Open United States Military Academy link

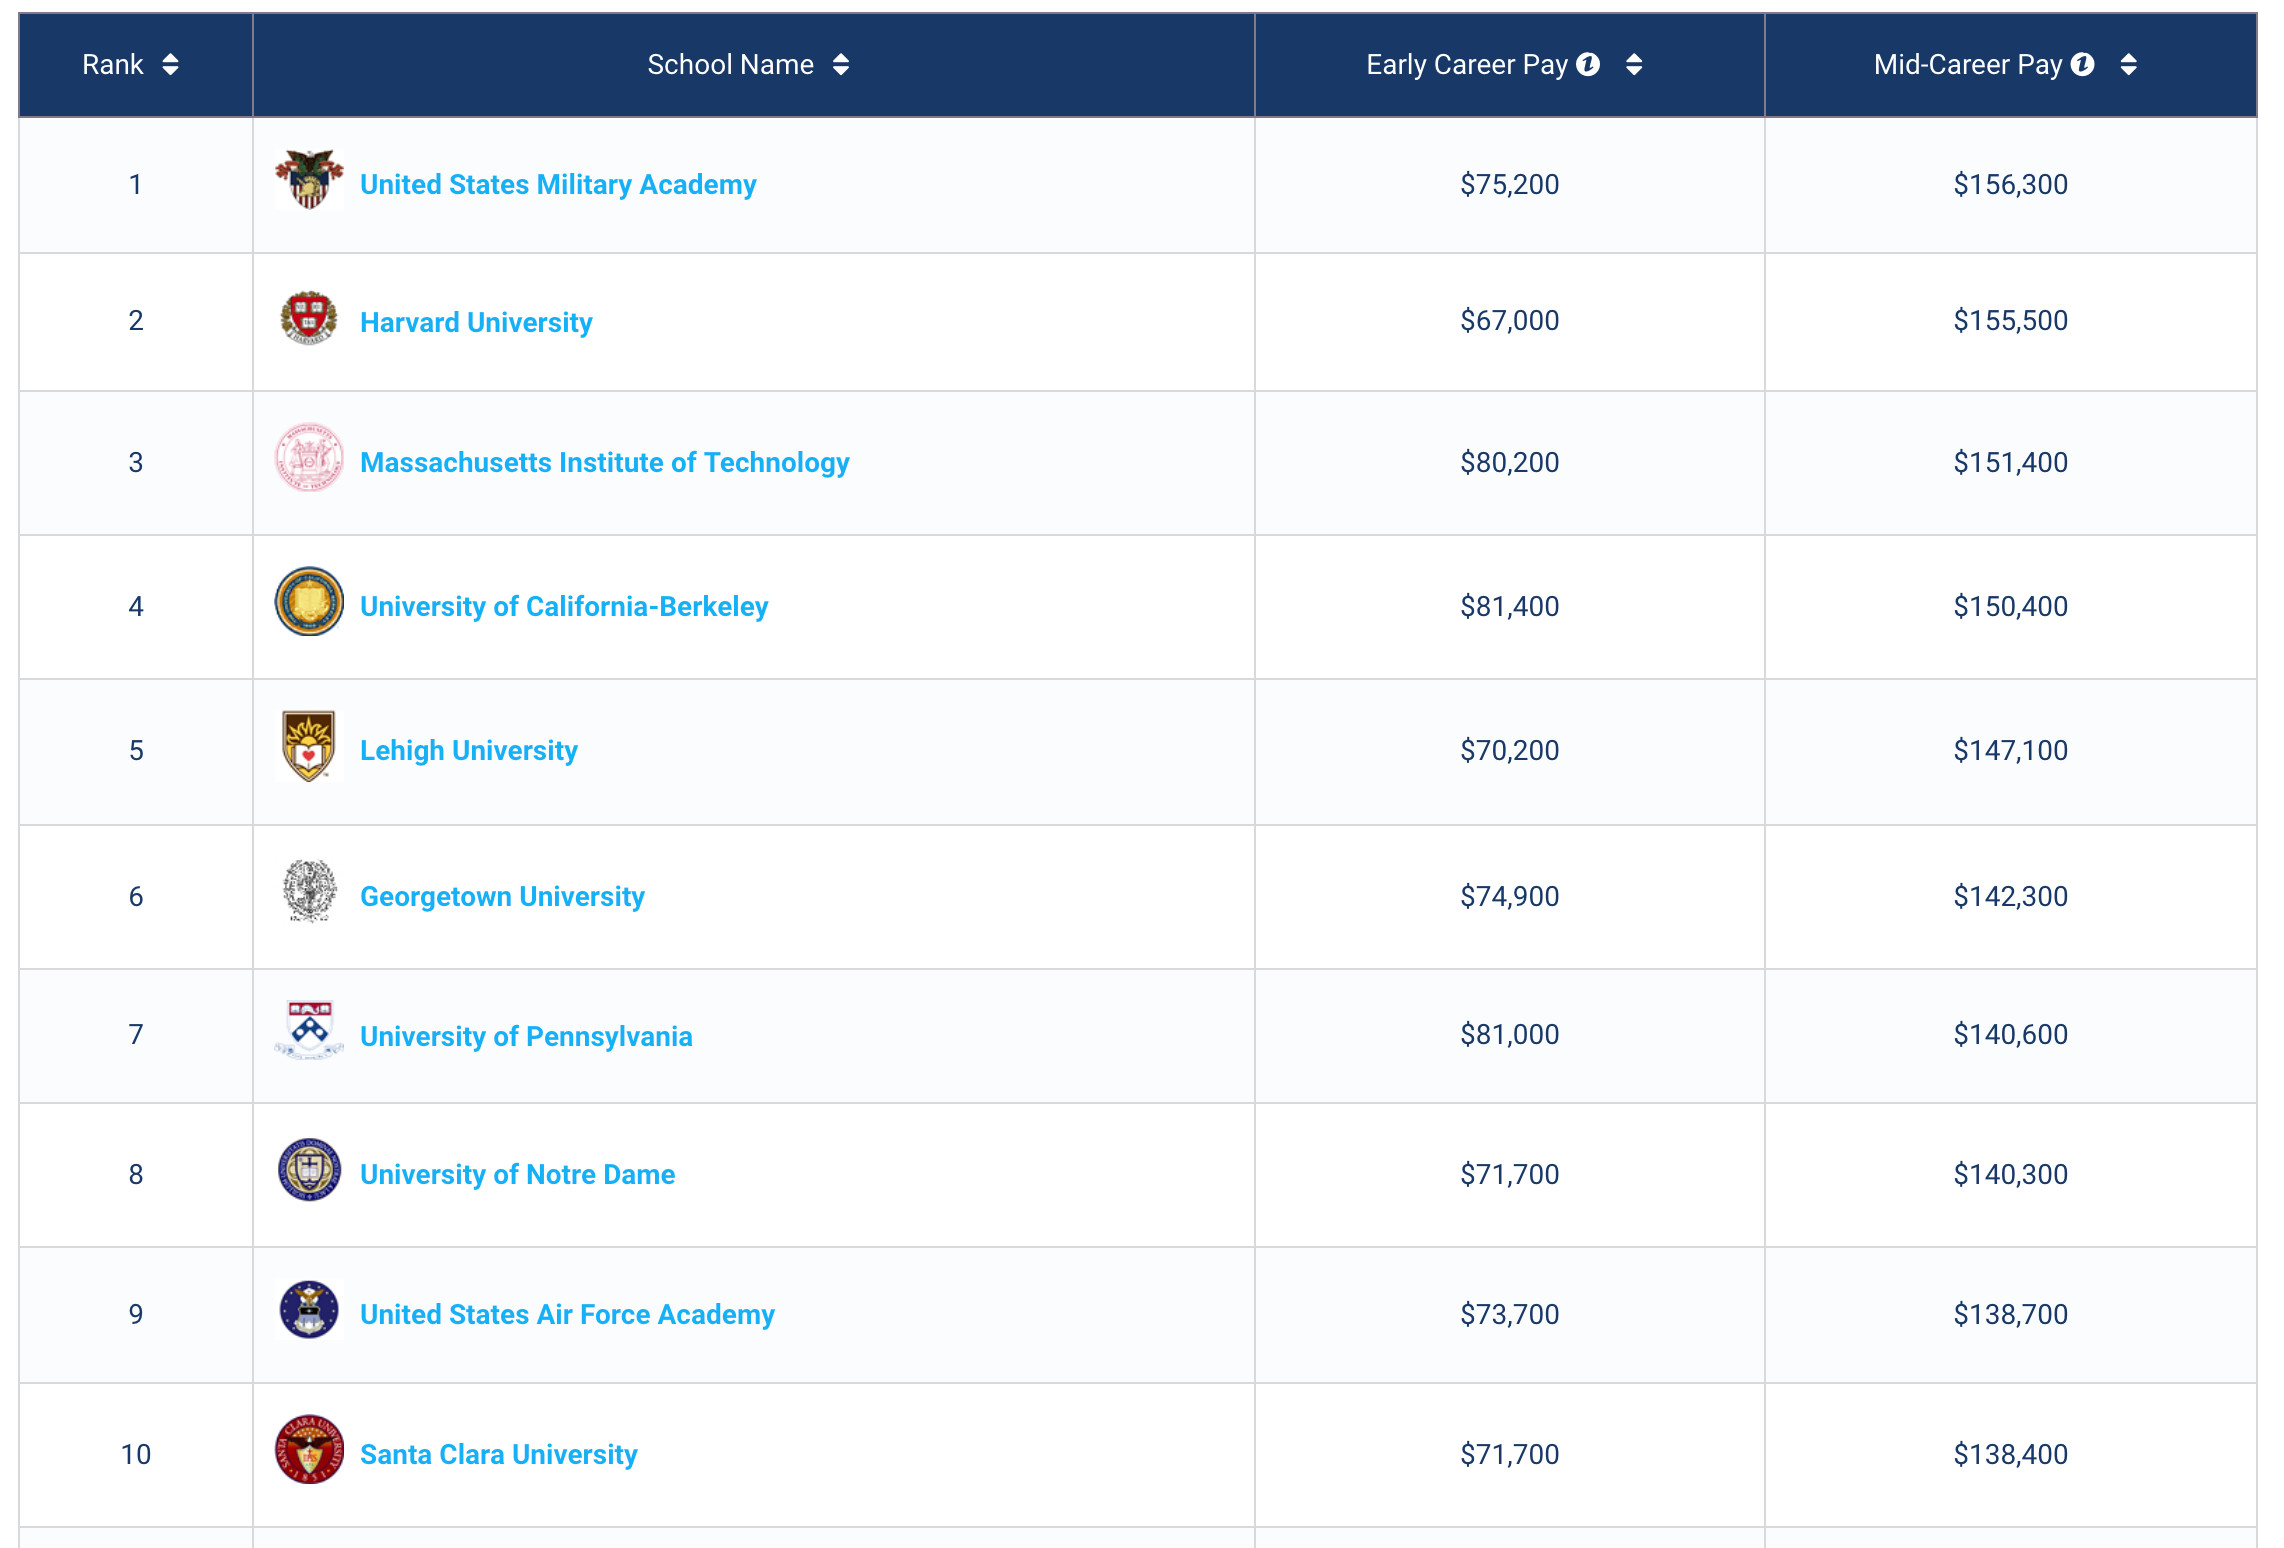click(x=558, y=185)
